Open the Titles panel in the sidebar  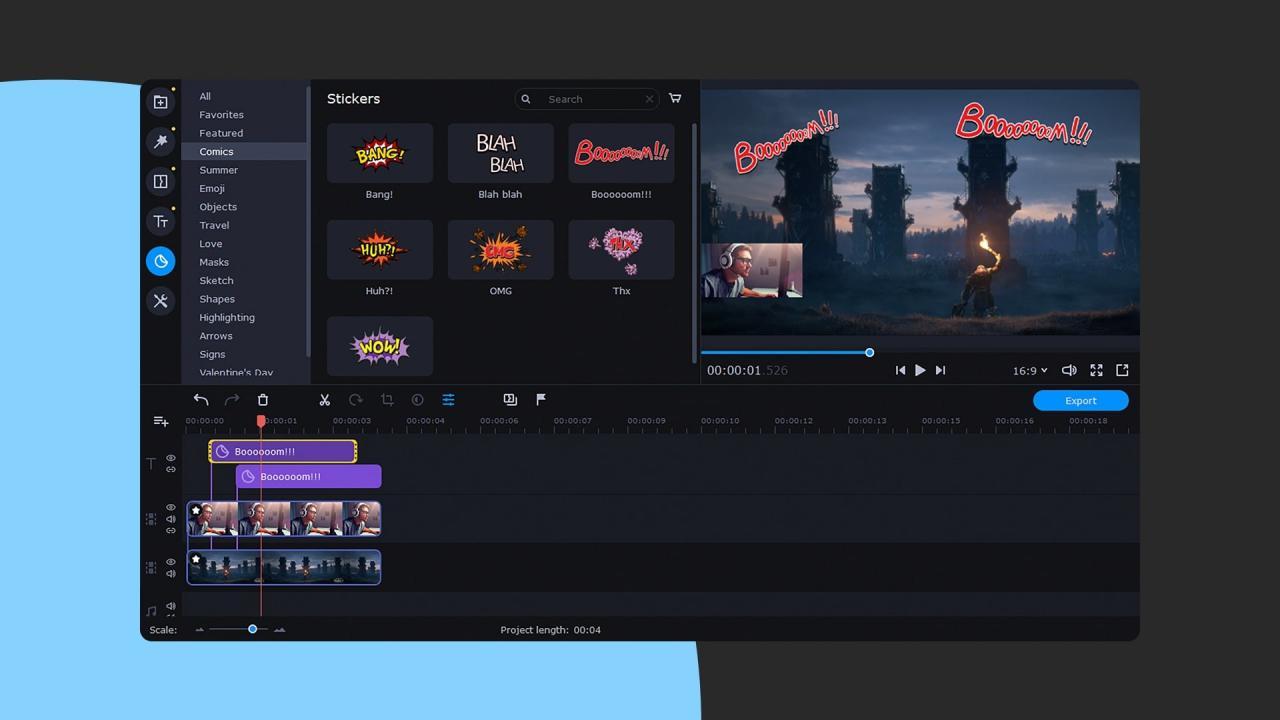pos(161,221)
